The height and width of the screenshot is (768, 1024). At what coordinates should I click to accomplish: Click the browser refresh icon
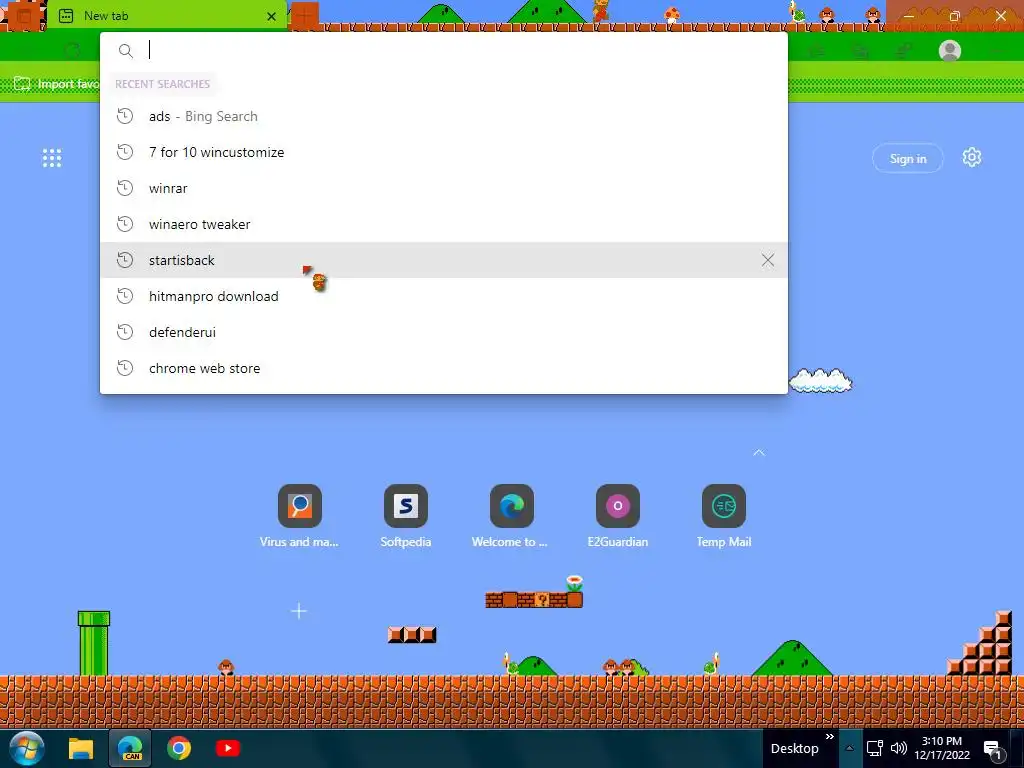tap(72, 50)
